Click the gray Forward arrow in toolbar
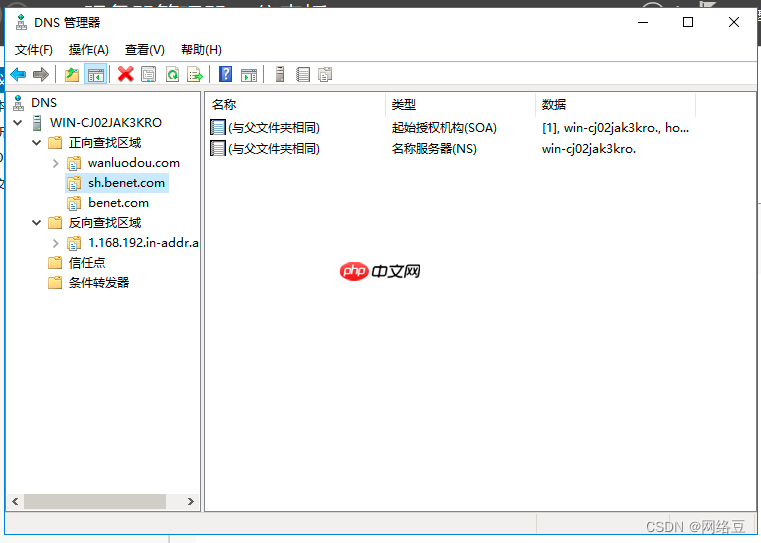This screenshot has height=543, width=761. 41,74
